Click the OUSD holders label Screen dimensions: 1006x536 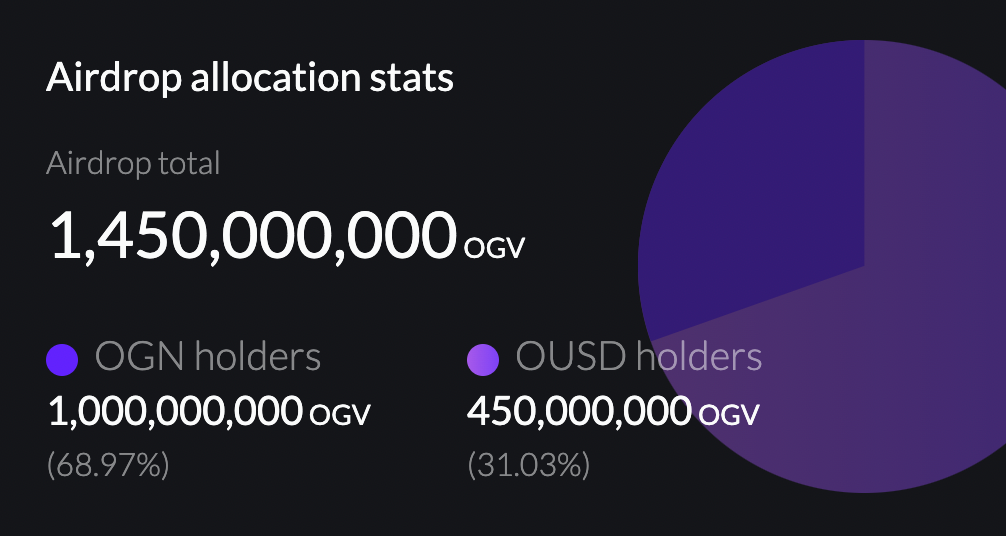639,356
